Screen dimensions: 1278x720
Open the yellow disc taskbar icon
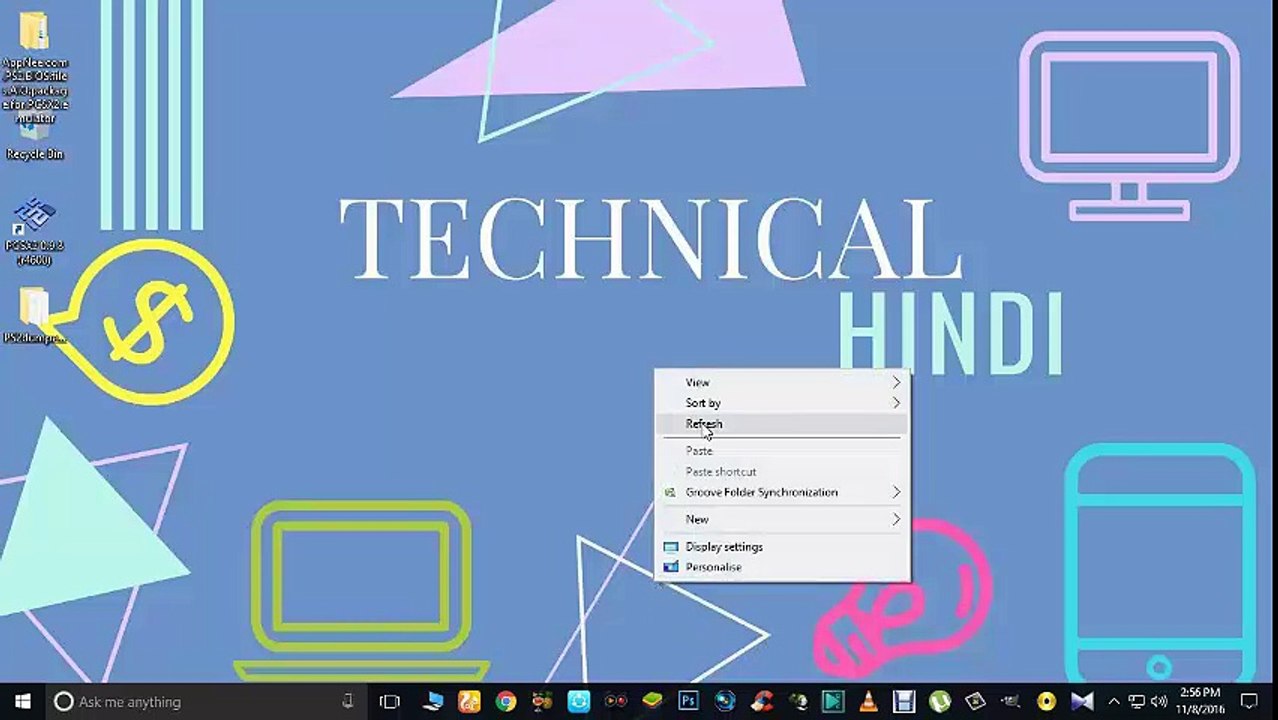1046,701
